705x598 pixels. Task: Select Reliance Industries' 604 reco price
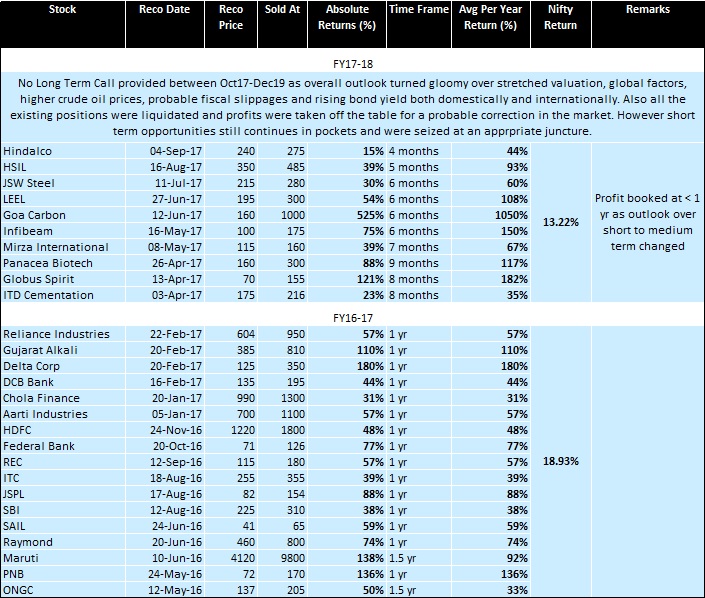click(246, 334)
